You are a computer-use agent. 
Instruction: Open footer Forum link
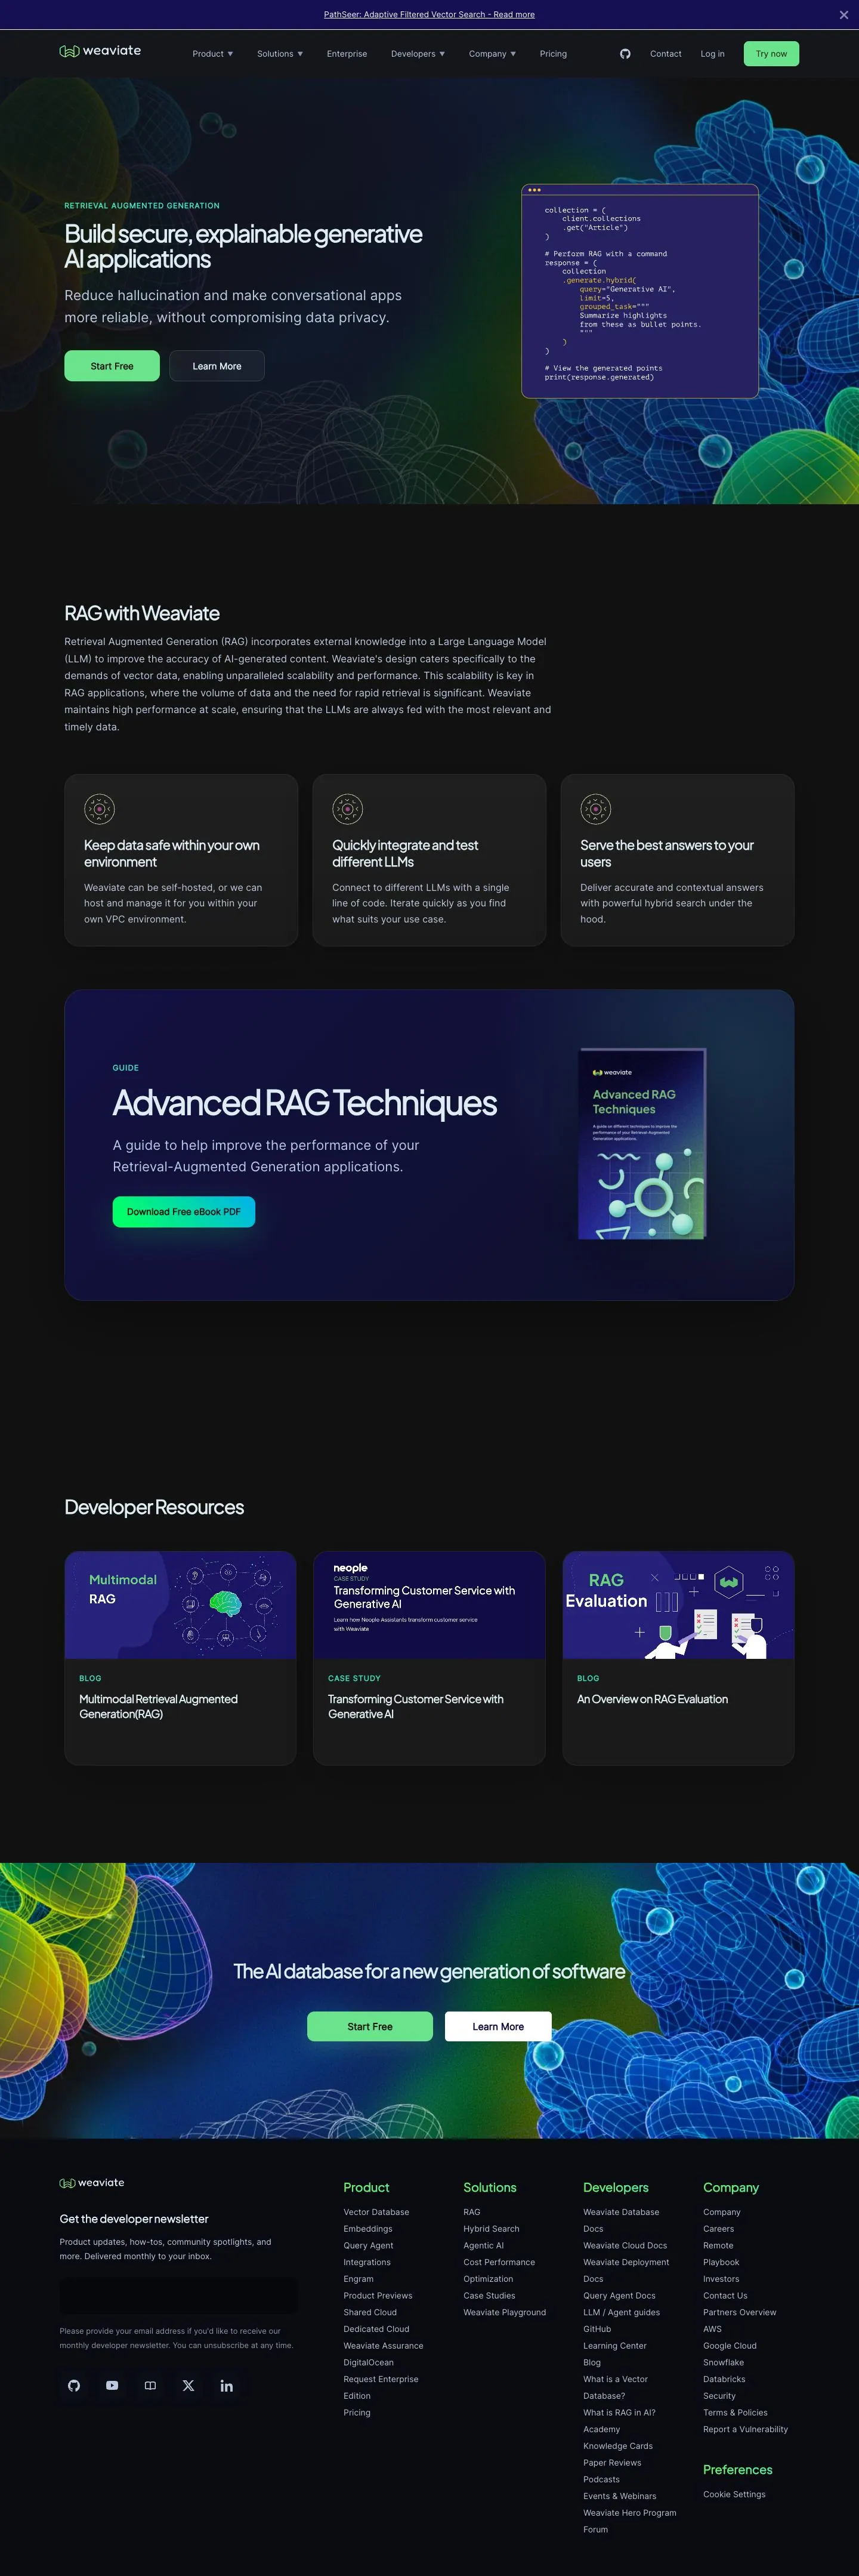pyautogui.click(x=595, y=2529)
